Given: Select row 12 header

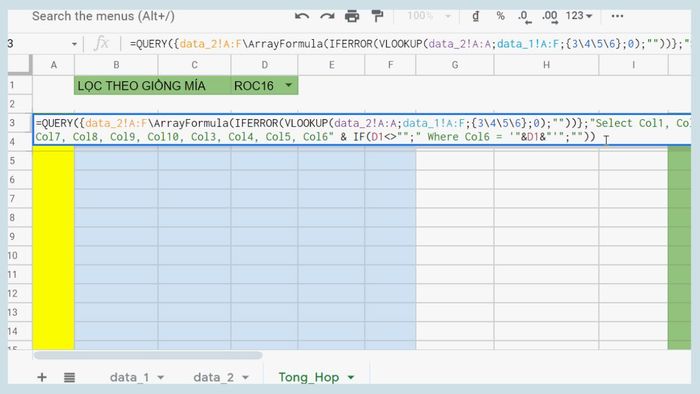Looking at the screenshot, I should 20,293.
